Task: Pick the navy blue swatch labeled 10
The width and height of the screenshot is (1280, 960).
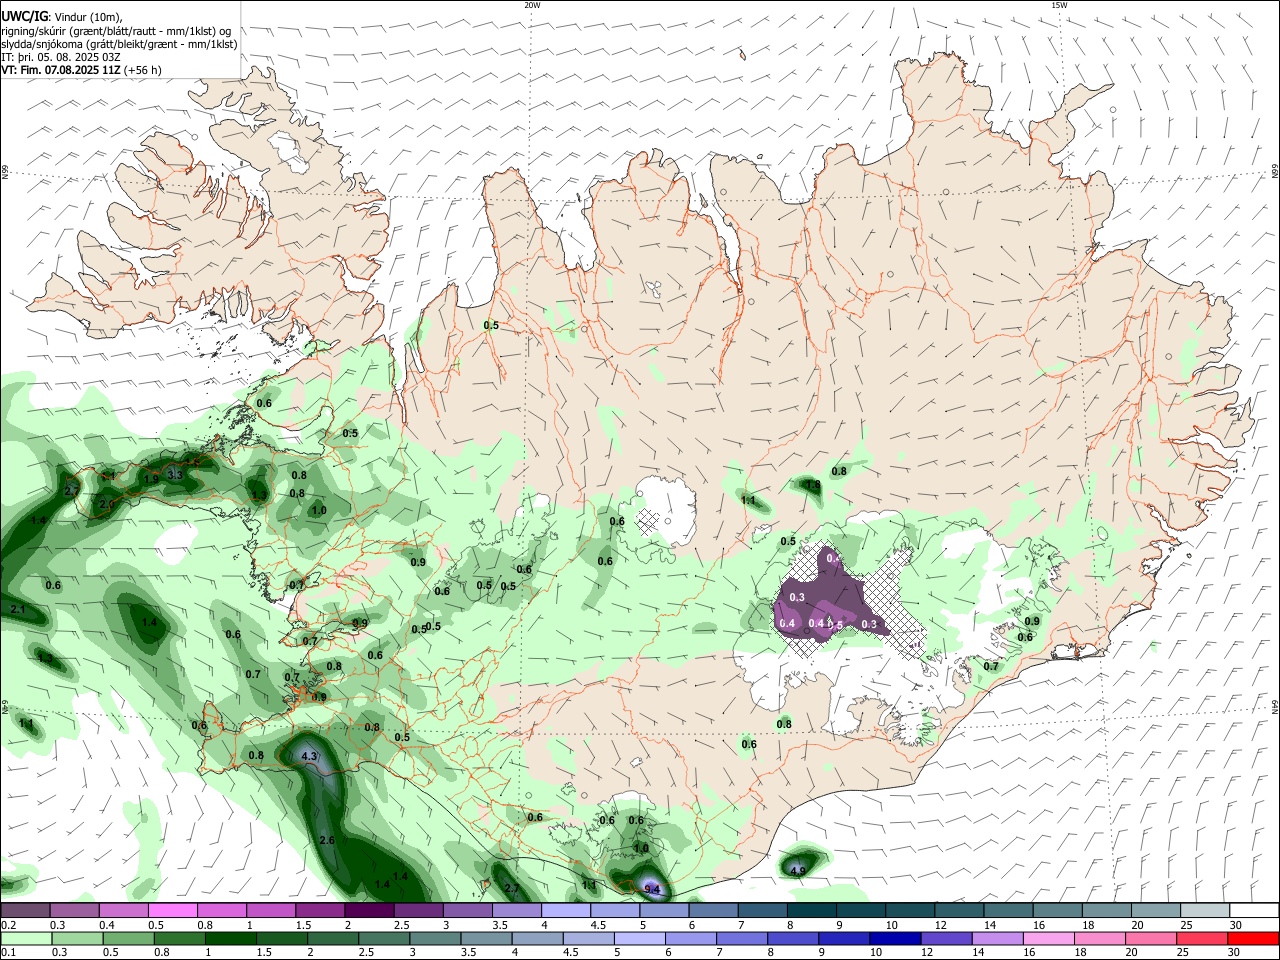Action: tap(893, 938)
